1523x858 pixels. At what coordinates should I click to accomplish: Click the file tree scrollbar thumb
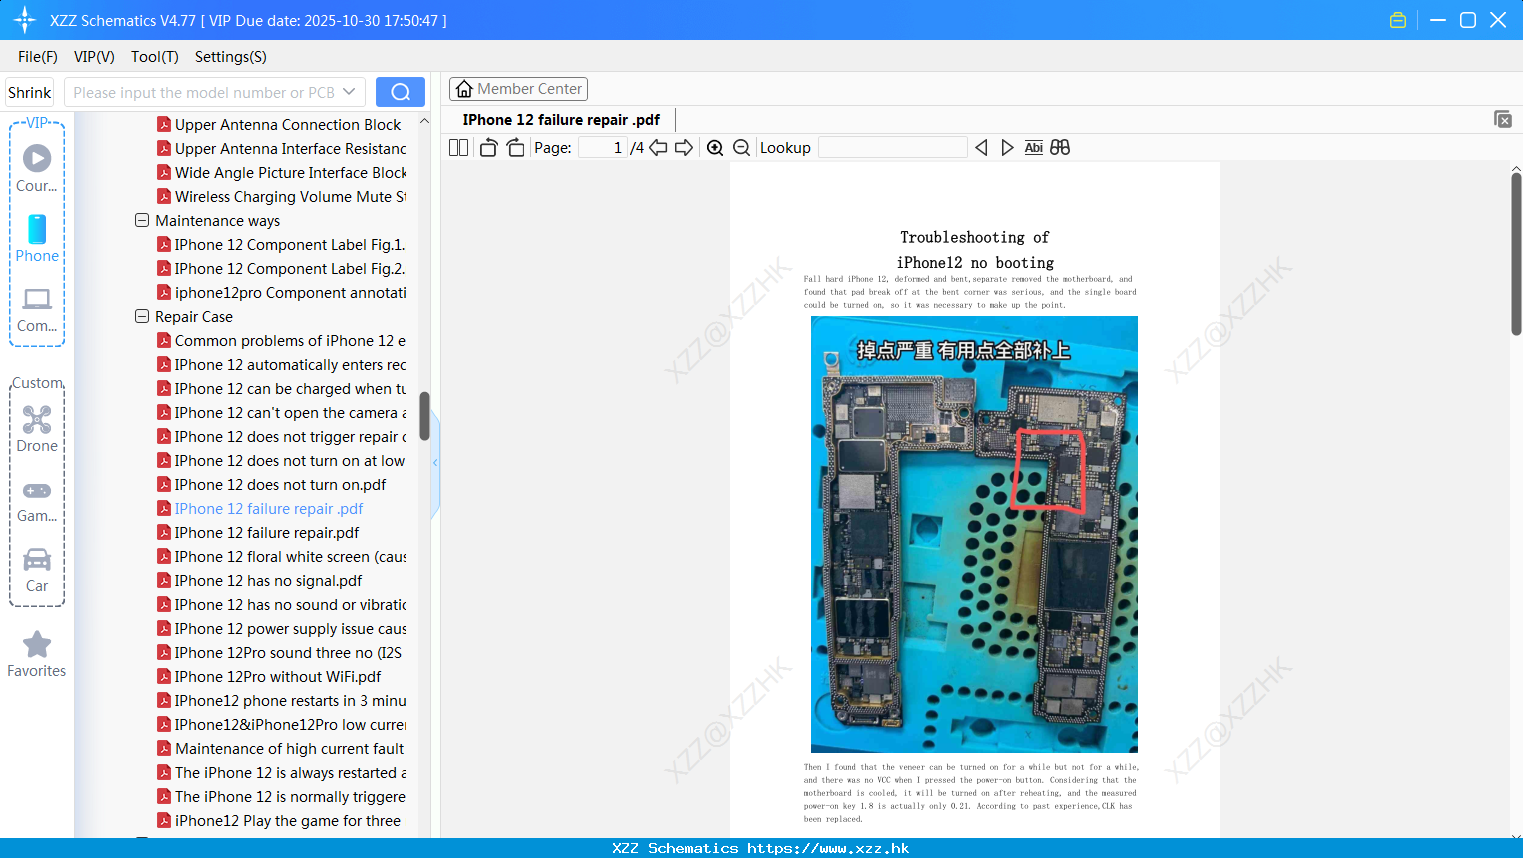424,416
